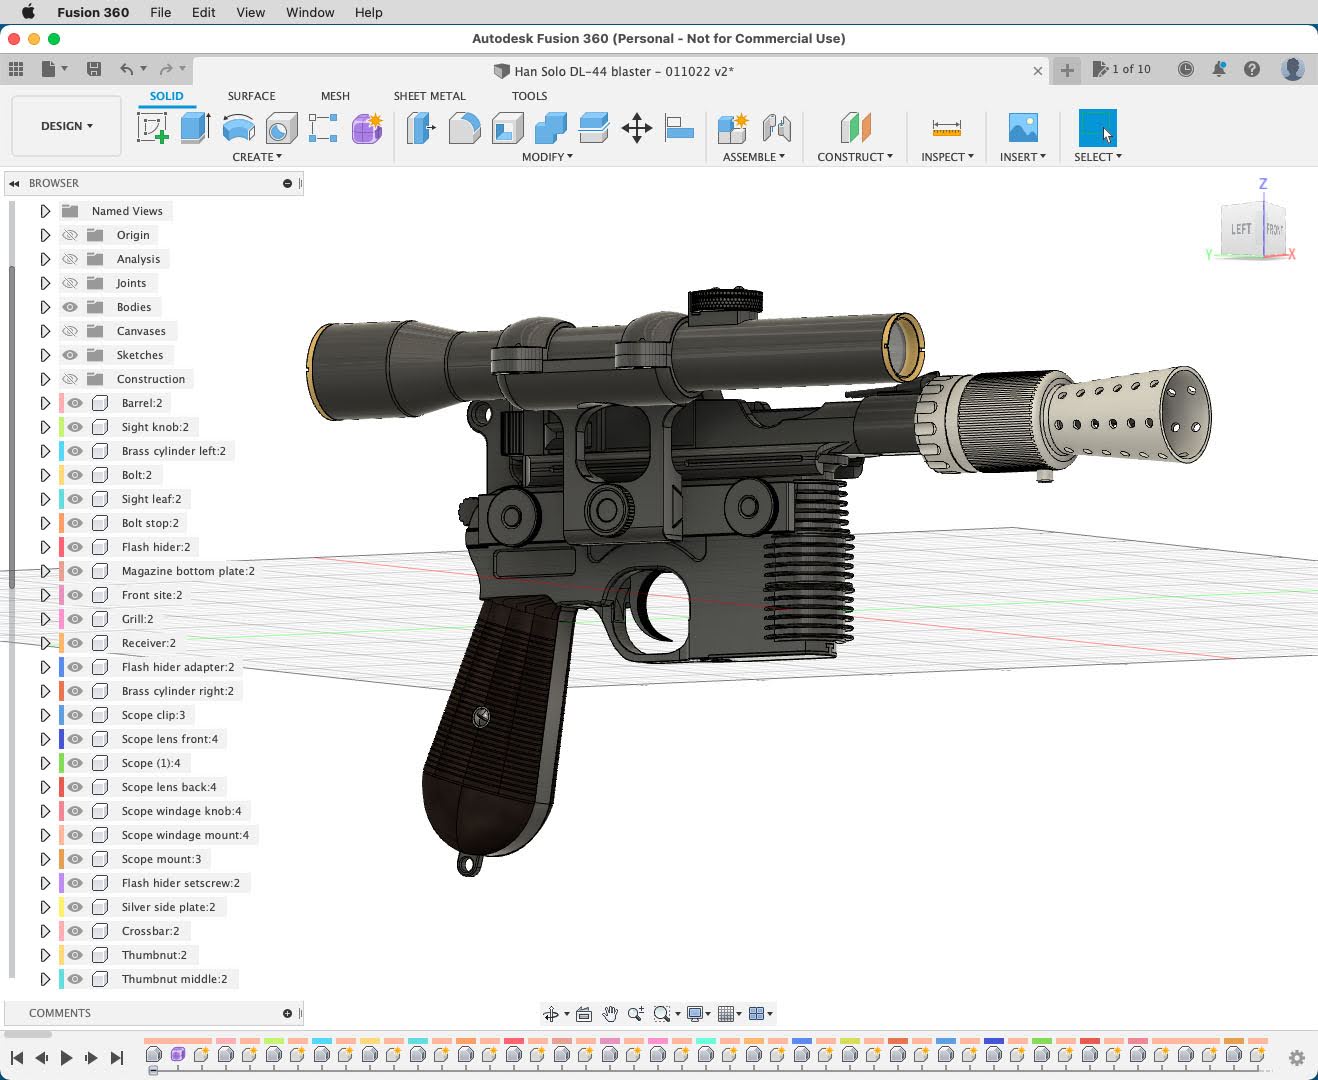Click the Orbit tool in navigation bar
Screen dimensions: 1318x1080
point(551,1014)
